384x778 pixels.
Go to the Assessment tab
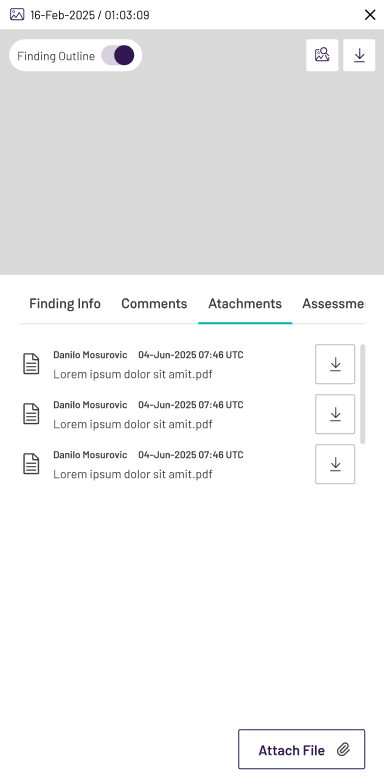click(333, 304)
